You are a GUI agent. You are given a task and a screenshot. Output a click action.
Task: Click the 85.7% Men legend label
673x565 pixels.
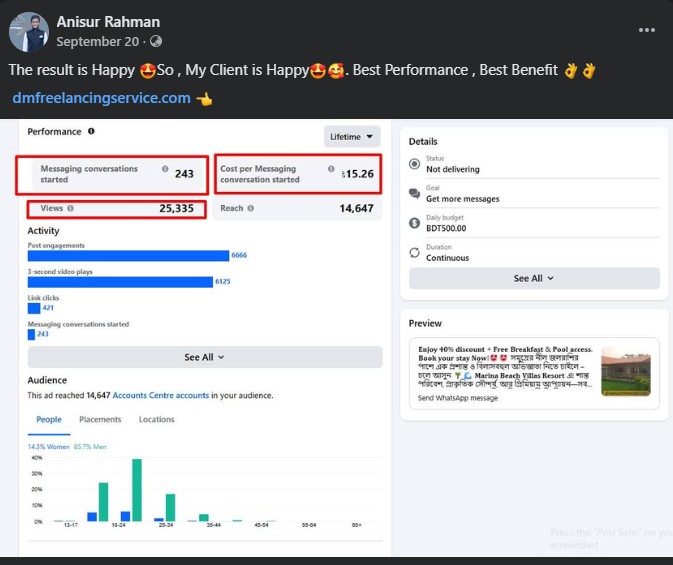coord(90,447)
